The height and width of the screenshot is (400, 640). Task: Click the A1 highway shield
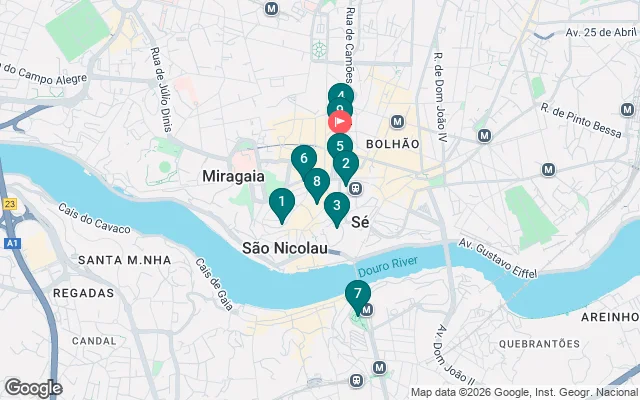[12, 244]
